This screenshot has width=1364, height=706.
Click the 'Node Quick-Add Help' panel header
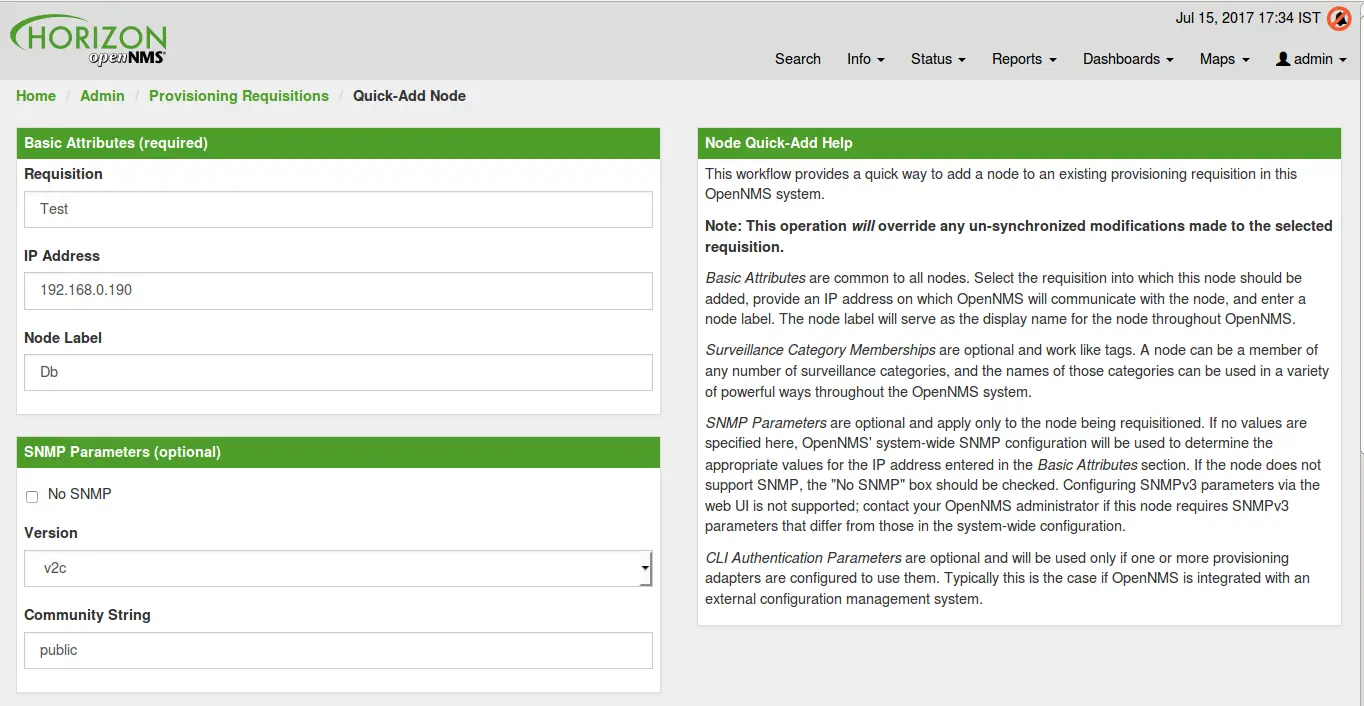pos(1019,143)
